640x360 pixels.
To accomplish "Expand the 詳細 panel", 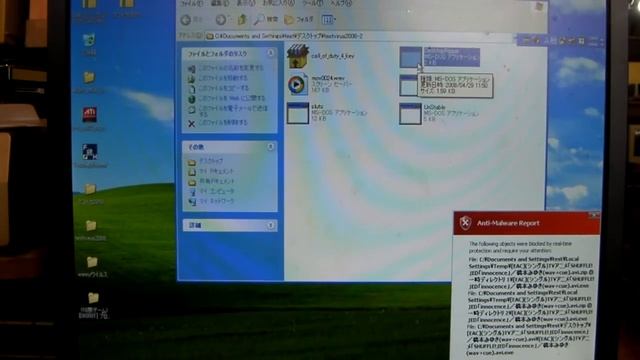I will pyautogui.click(x=270, y=225).
